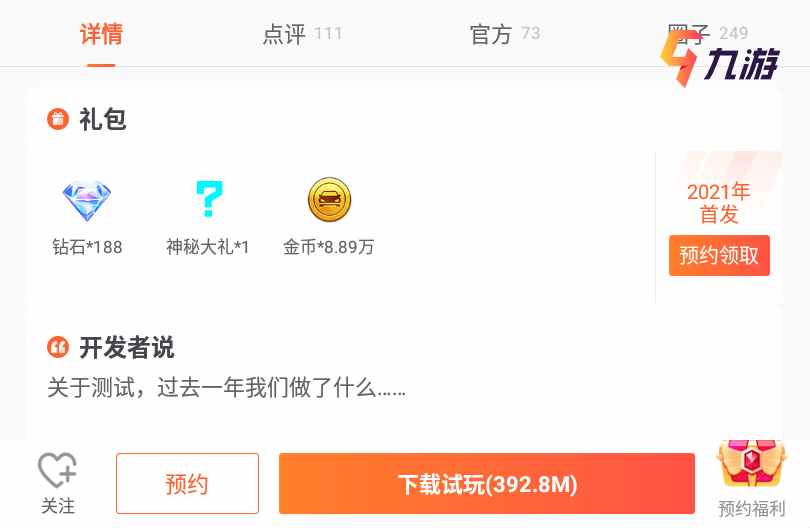Tap the orange quote icon beside 开发者说
Viewport: 810px width, 528px height.
coord(58,347)
